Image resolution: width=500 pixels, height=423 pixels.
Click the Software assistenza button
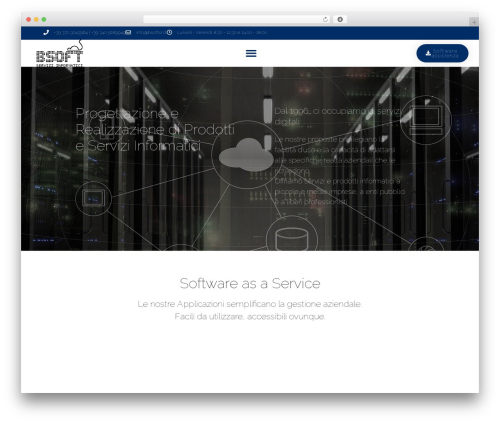(x=442, y=53)
